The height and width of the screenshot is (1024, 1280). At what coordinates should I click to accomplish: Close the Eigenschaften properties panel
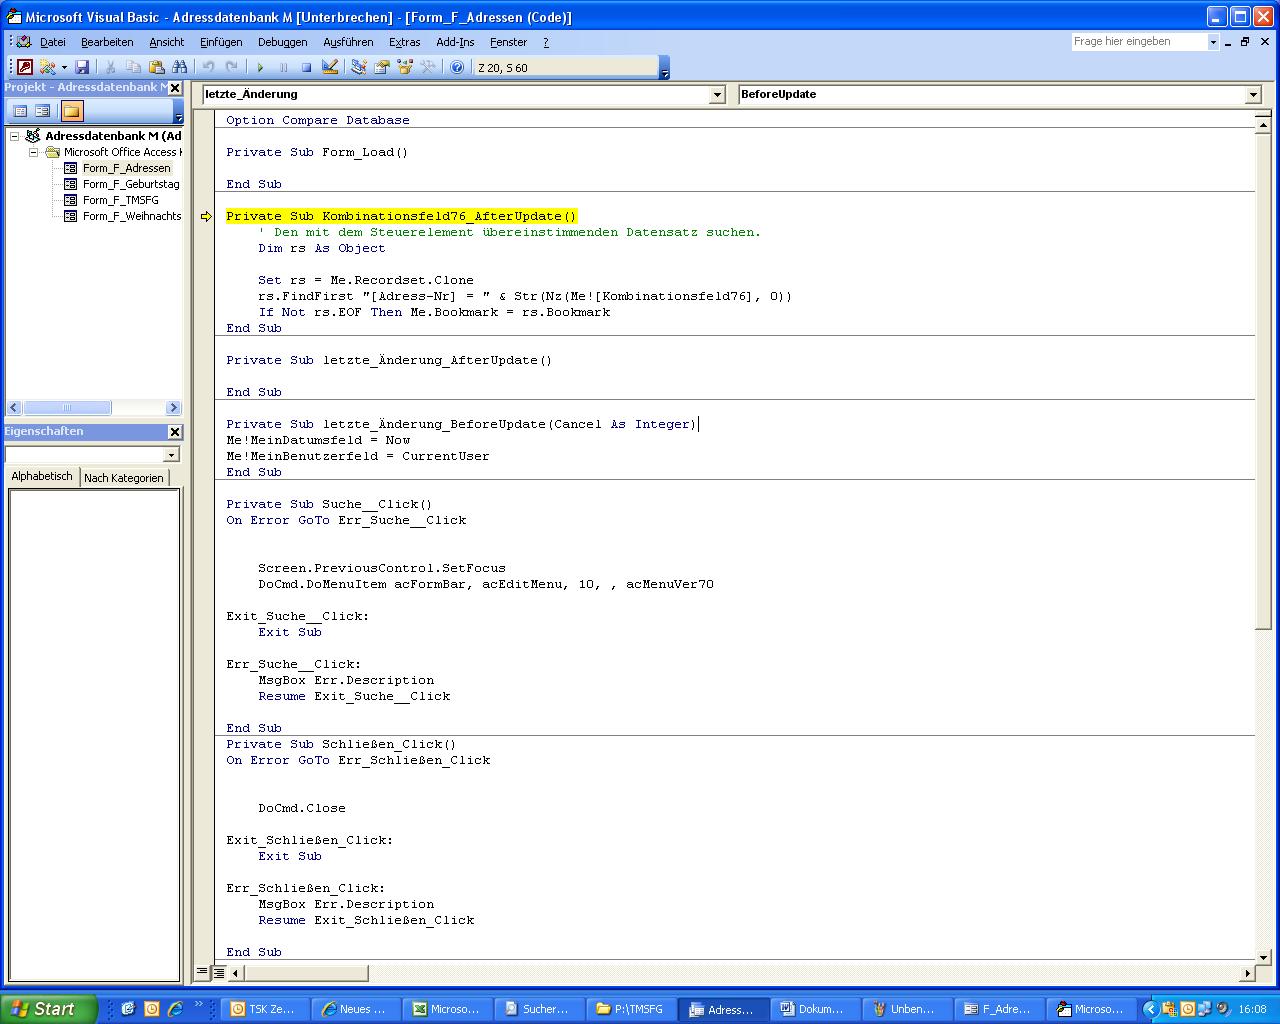pyautogui.click(x=175, y=432)
